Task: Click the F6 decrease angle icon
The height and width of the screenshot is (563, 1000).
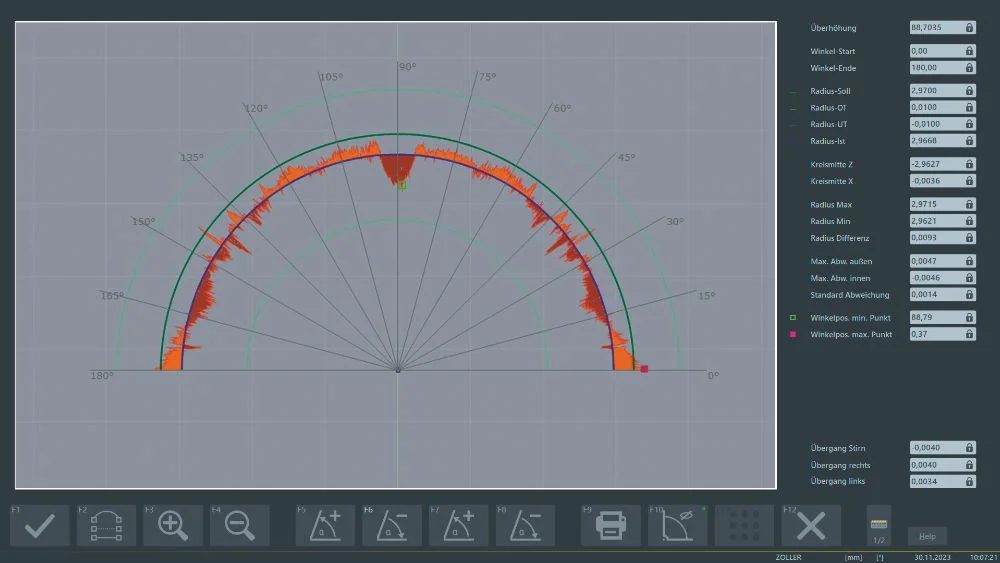Action: [x=392, y=525]
